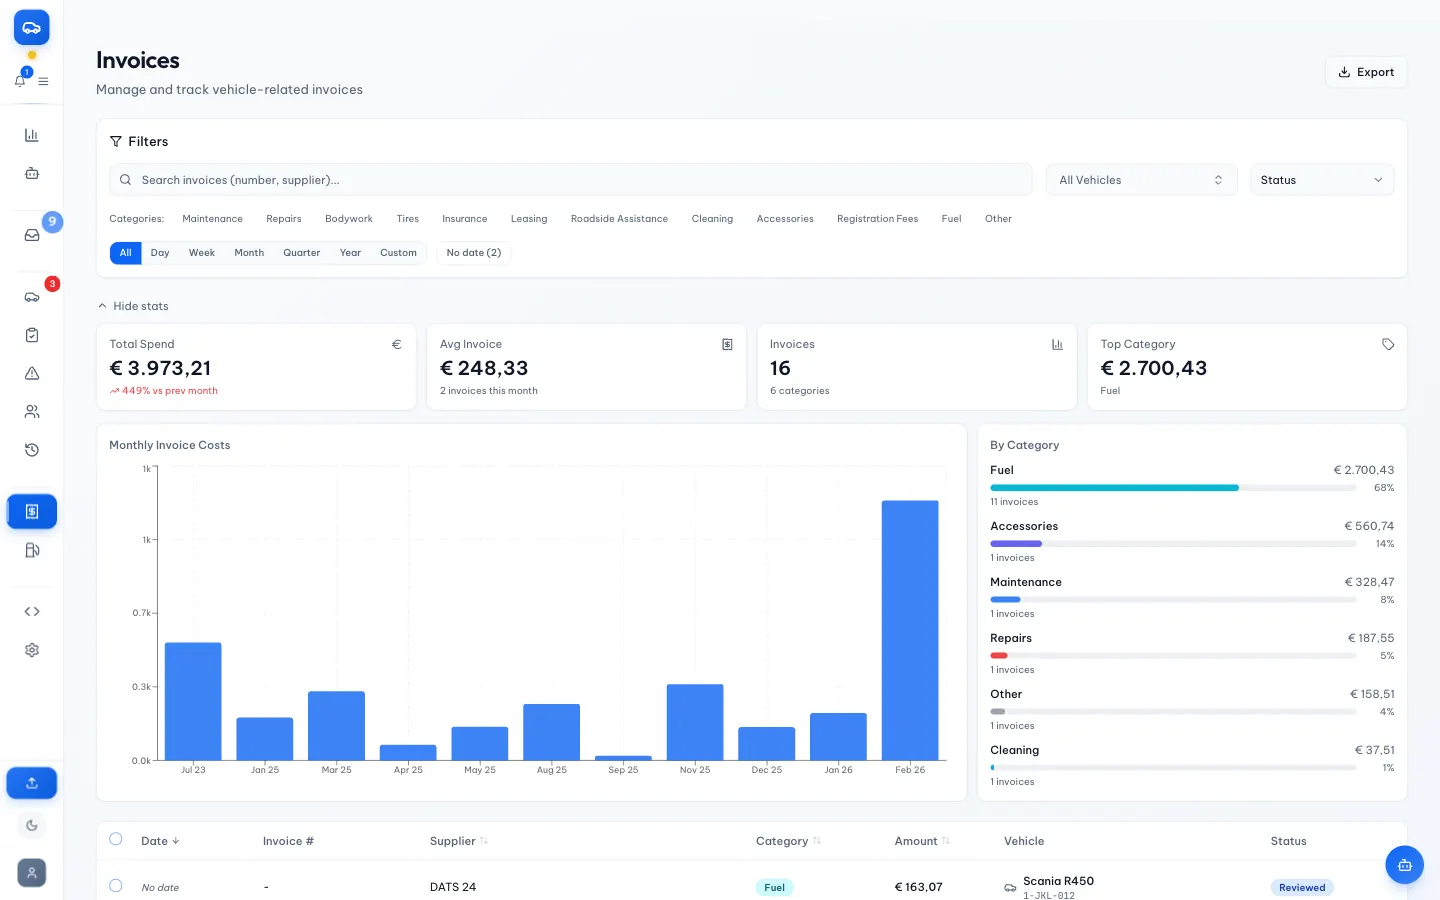This screenshot has height=900, width=1440.
Task: Select the Custom period tab
Action: click(398, 253)
